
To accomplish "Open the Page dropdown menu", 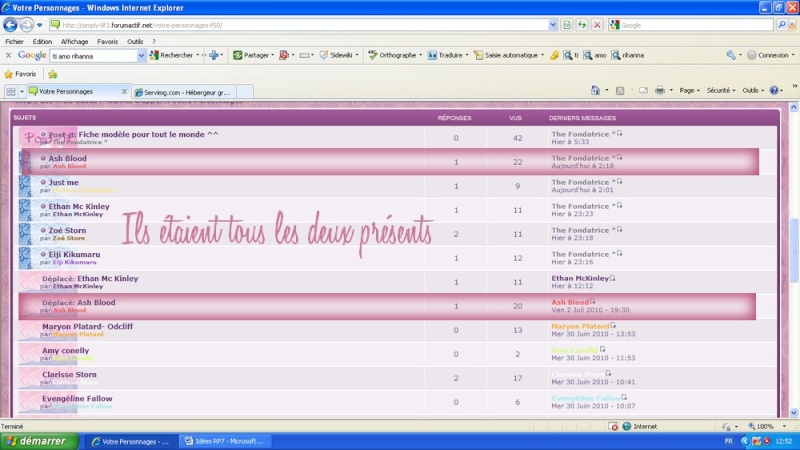I will tap(689, 90).
